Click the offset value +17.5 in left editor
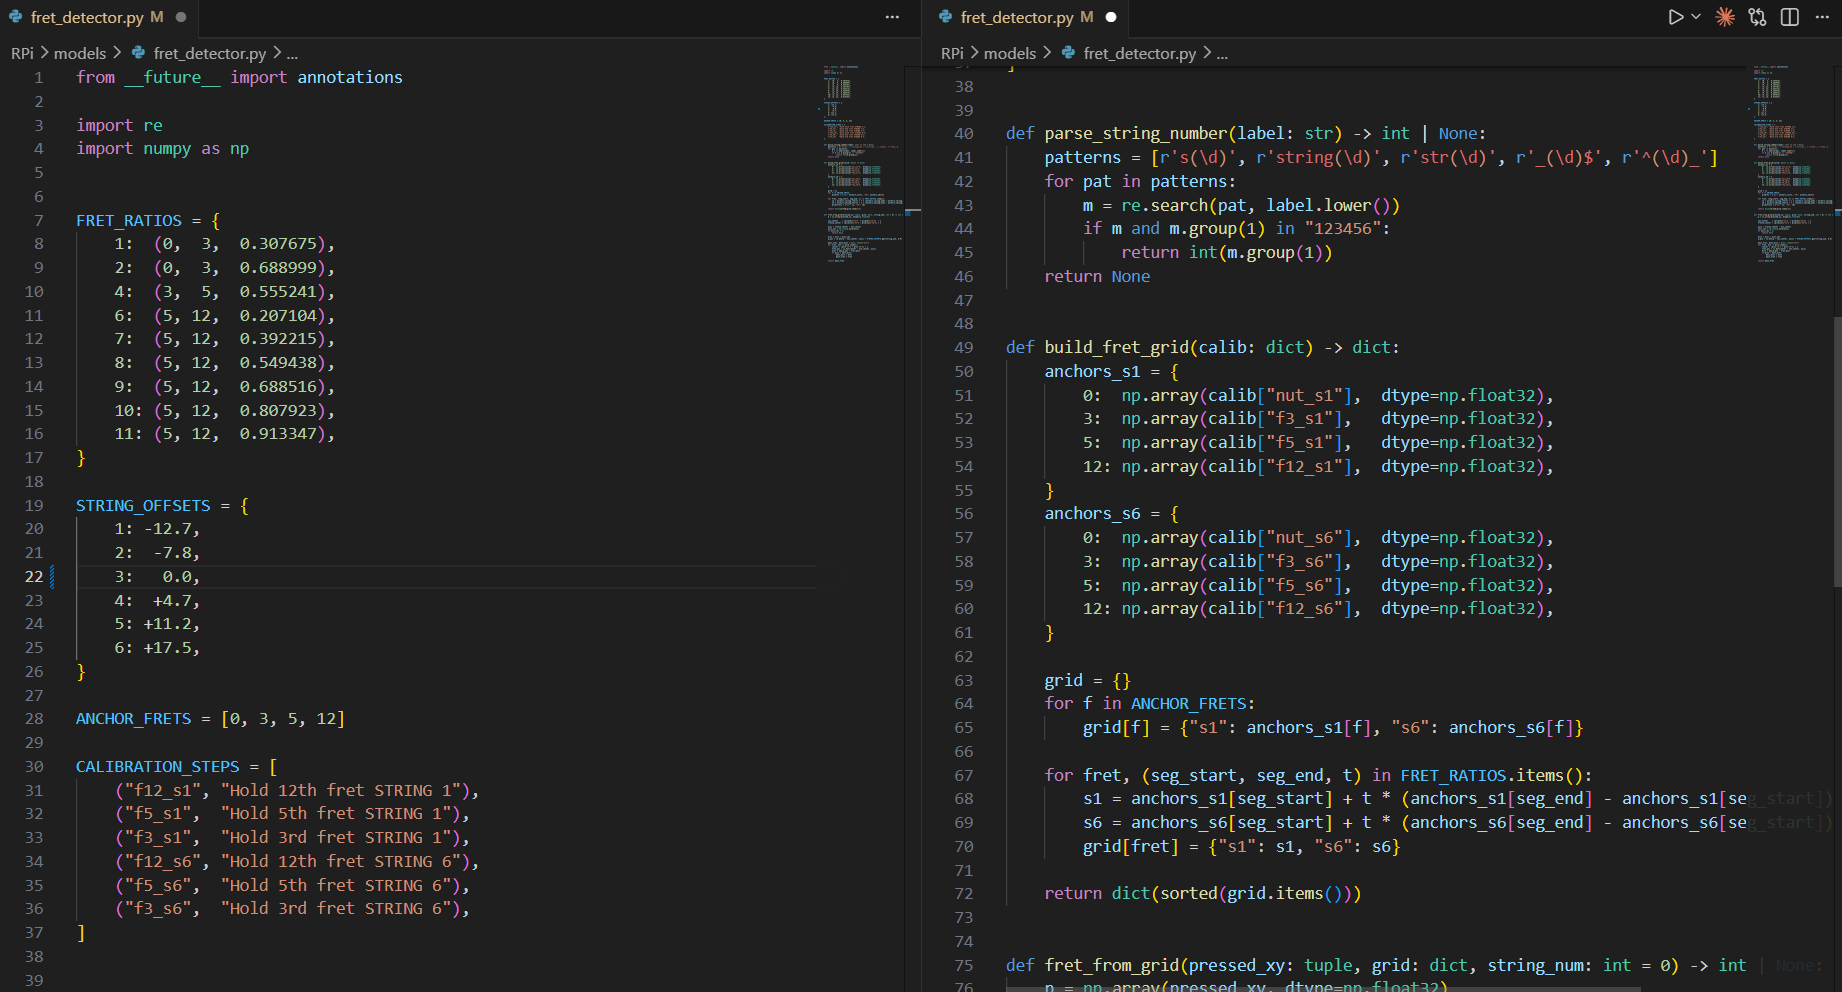The width and height of the screenshot is (1842, 992). (167, 648)
